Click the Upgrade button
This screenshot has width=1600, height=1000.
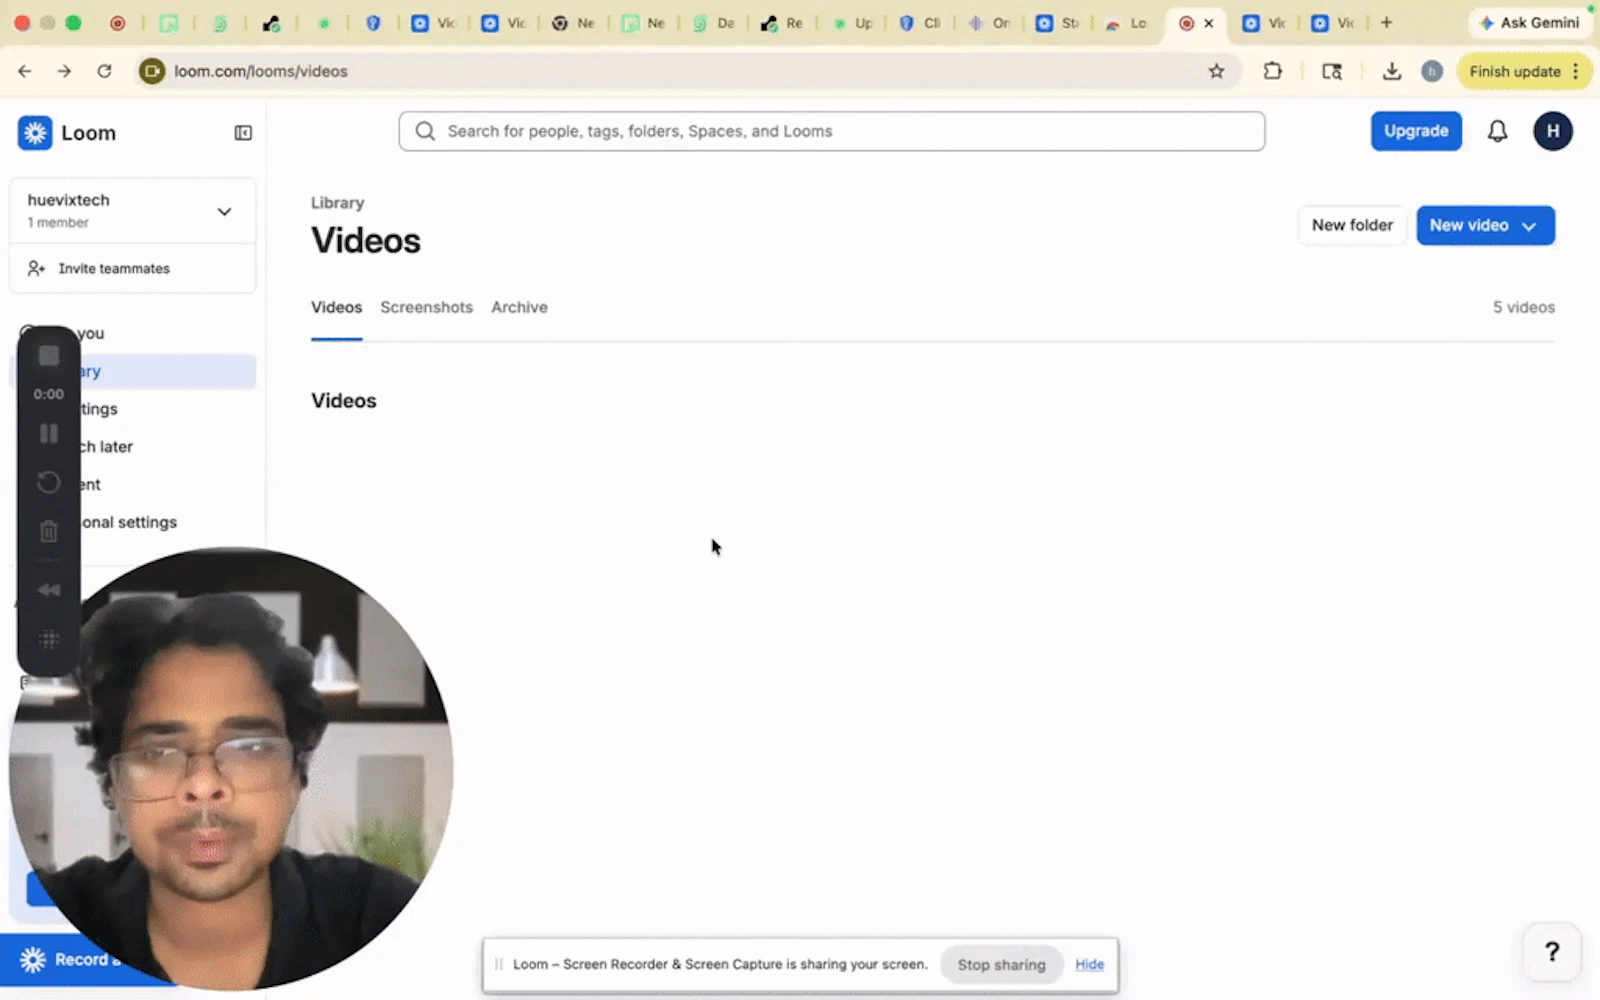coord(1416,131)
